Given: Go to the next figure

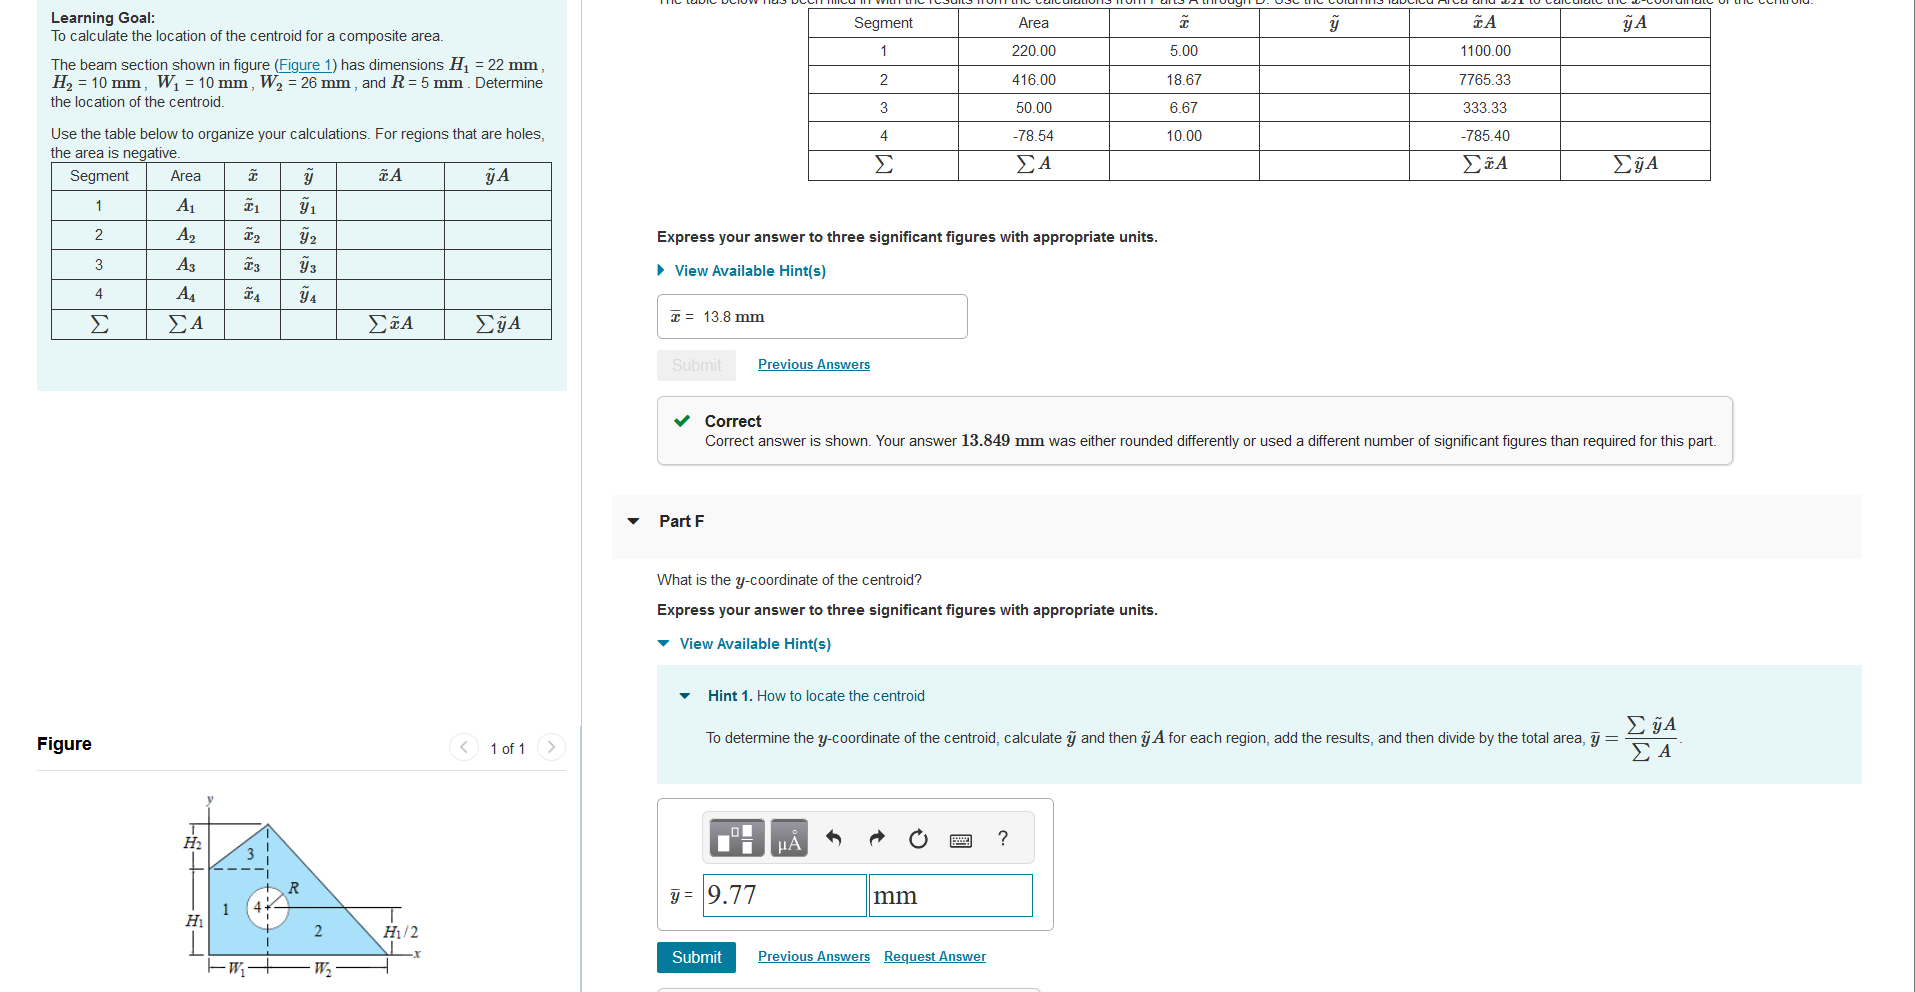Looking at the screenshot, I should pyautogui.click(x=551, y=747).
